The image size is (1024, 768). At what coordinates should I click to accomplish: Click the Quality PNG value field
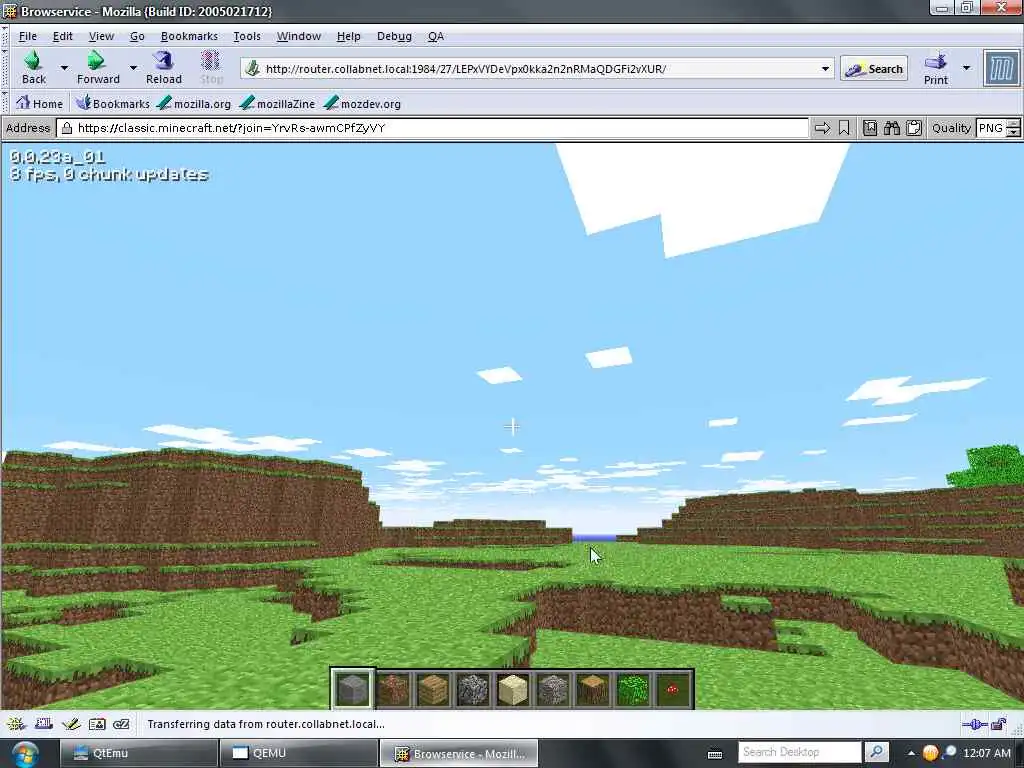point(991,128)
